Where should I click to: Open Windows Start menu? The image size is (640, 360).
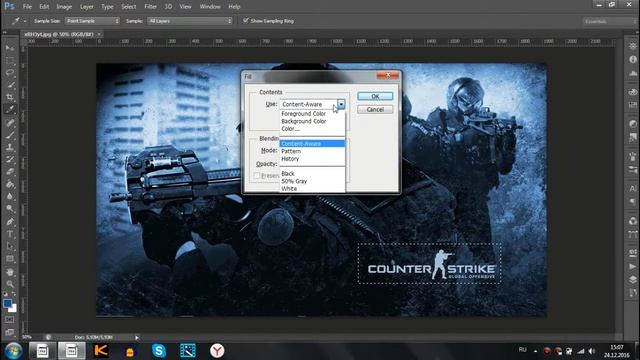click(13, 351)
